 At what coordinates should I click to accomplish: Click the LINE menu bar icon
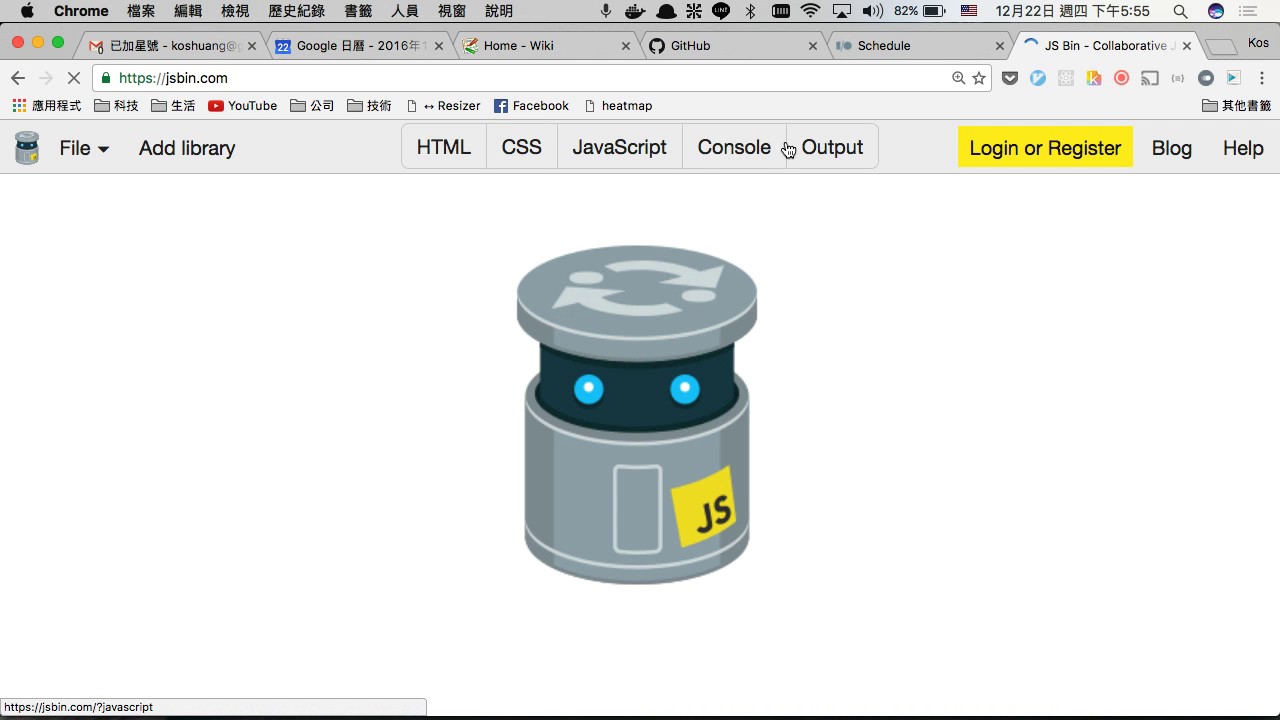tap(721, 11)
